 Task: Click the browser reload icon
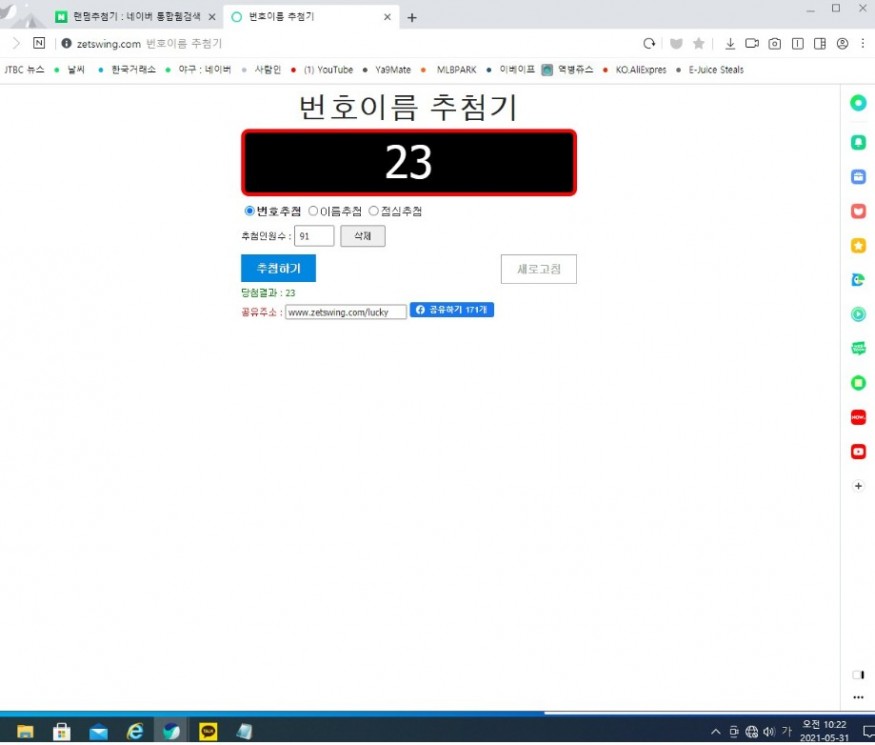pyautogui.click(x=649, y=43)
